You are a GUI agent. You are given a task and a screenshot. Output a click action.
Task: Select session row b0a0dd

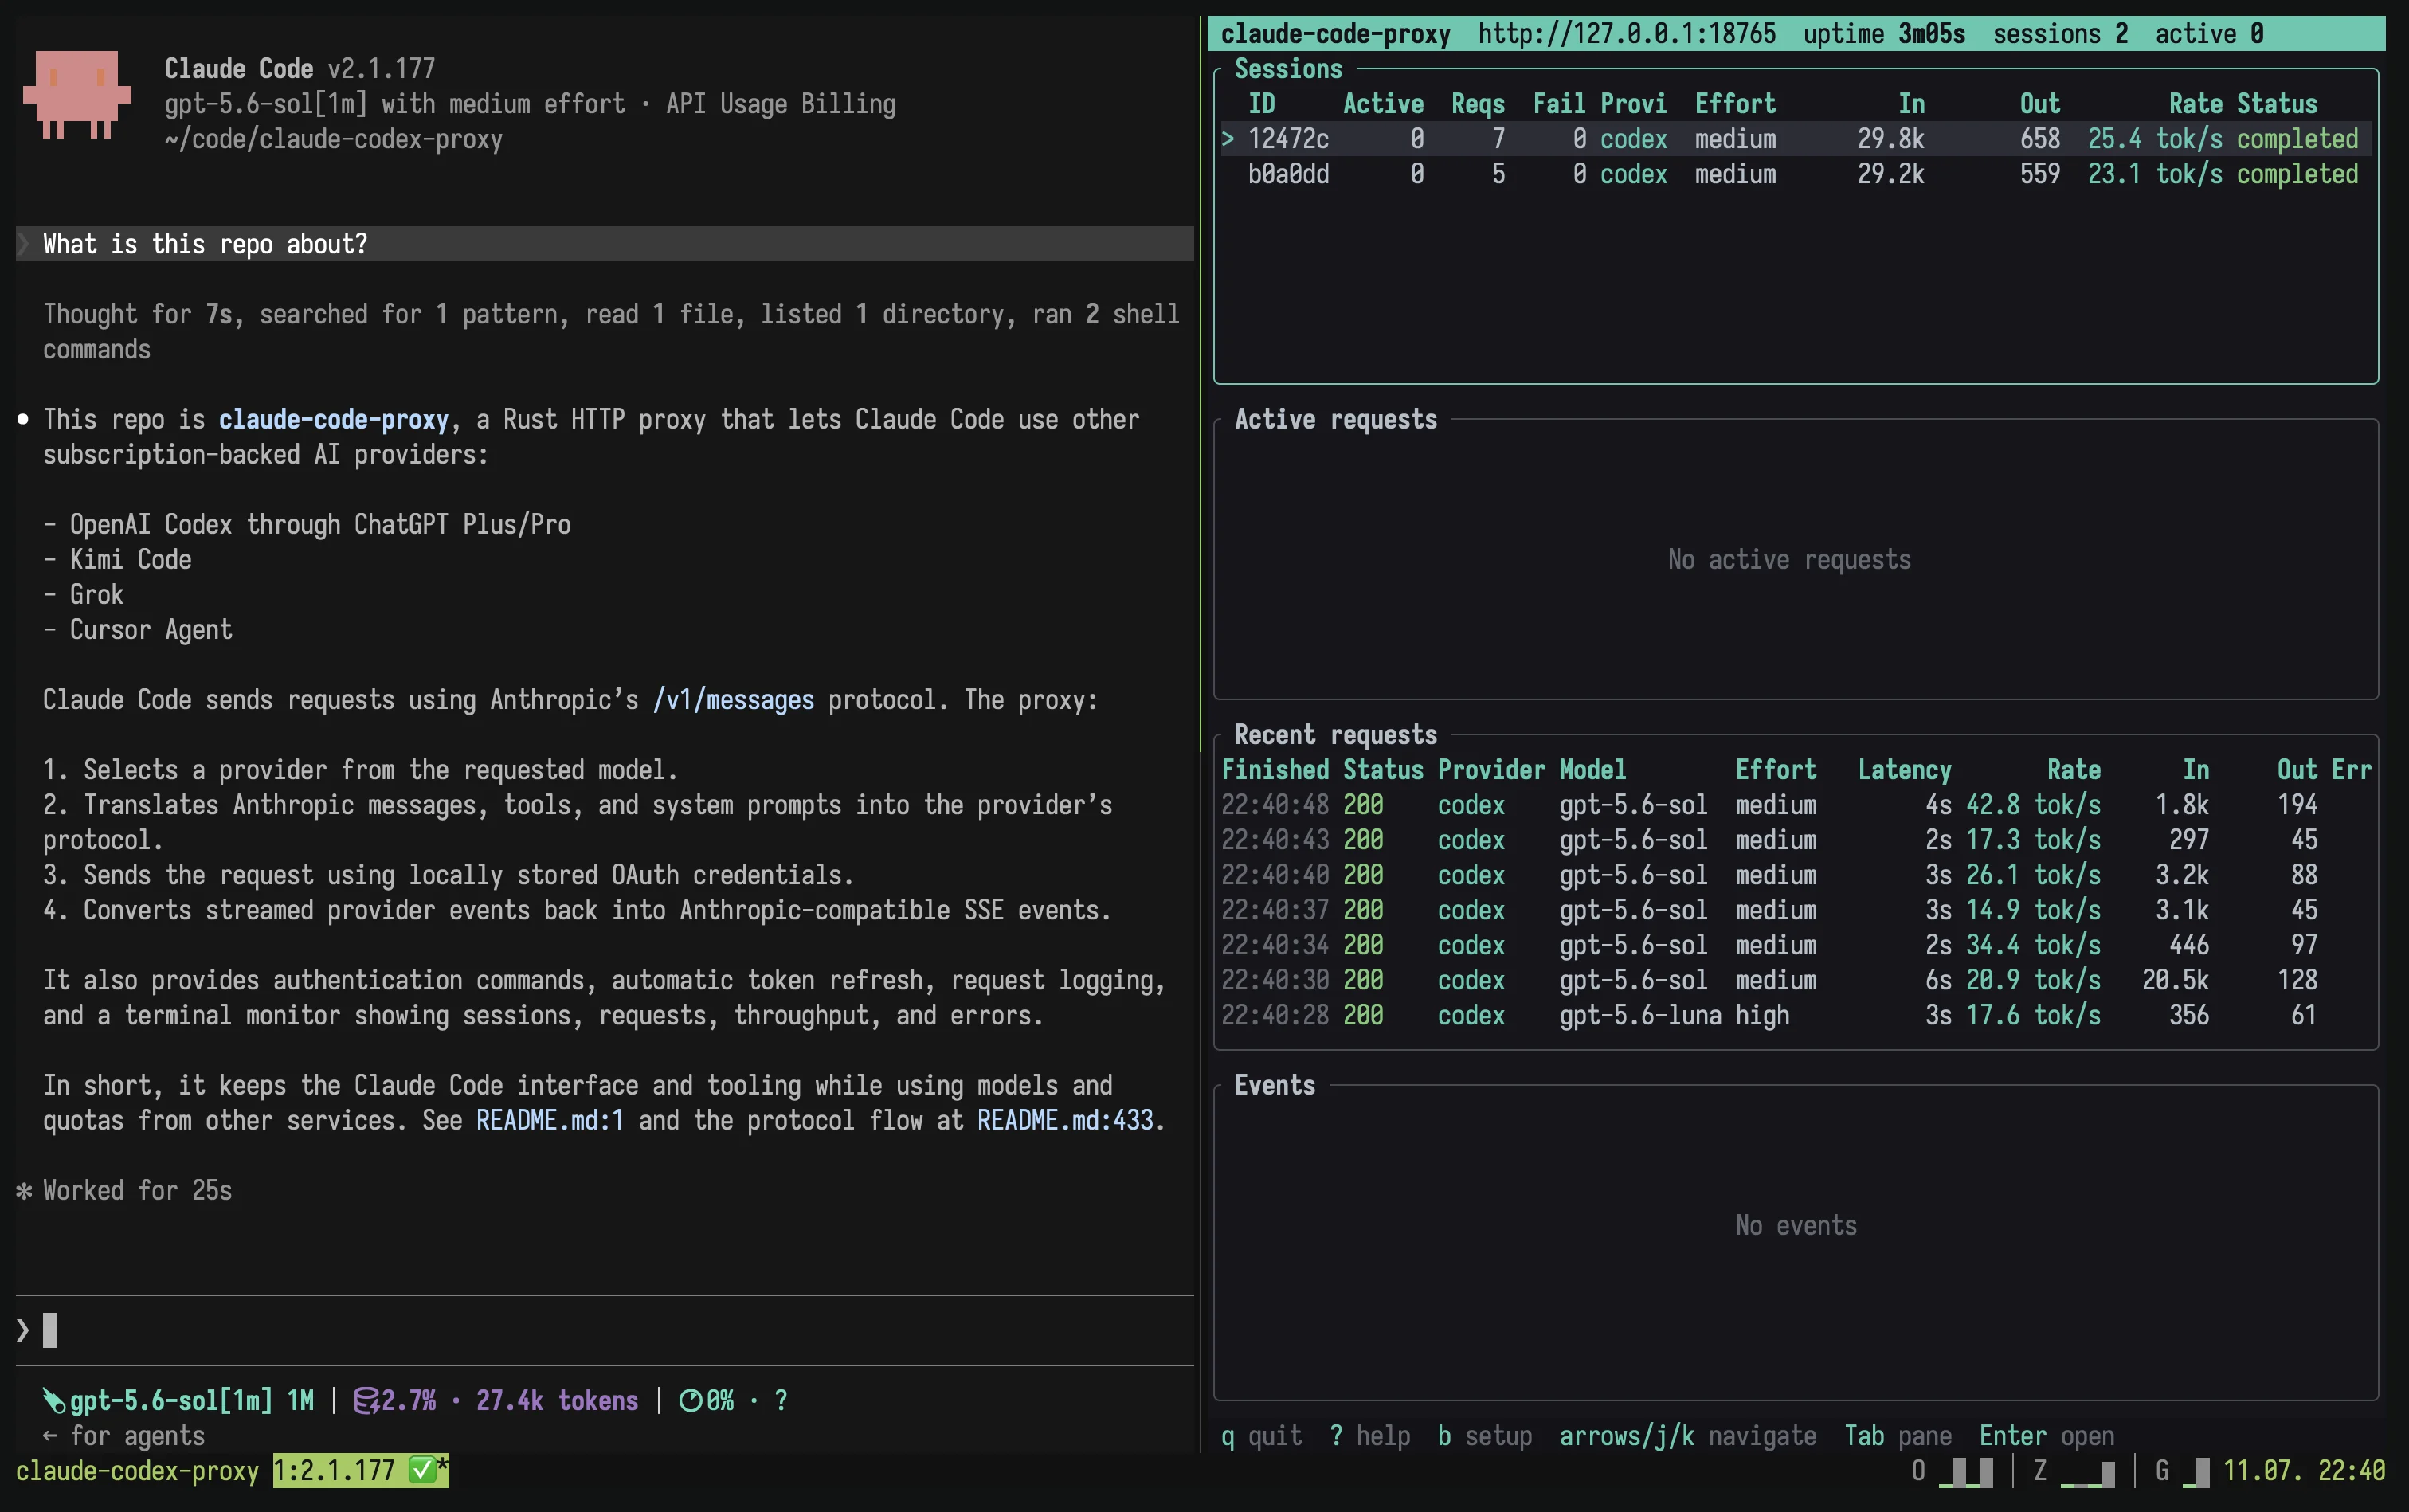(x=1795, y=174)
